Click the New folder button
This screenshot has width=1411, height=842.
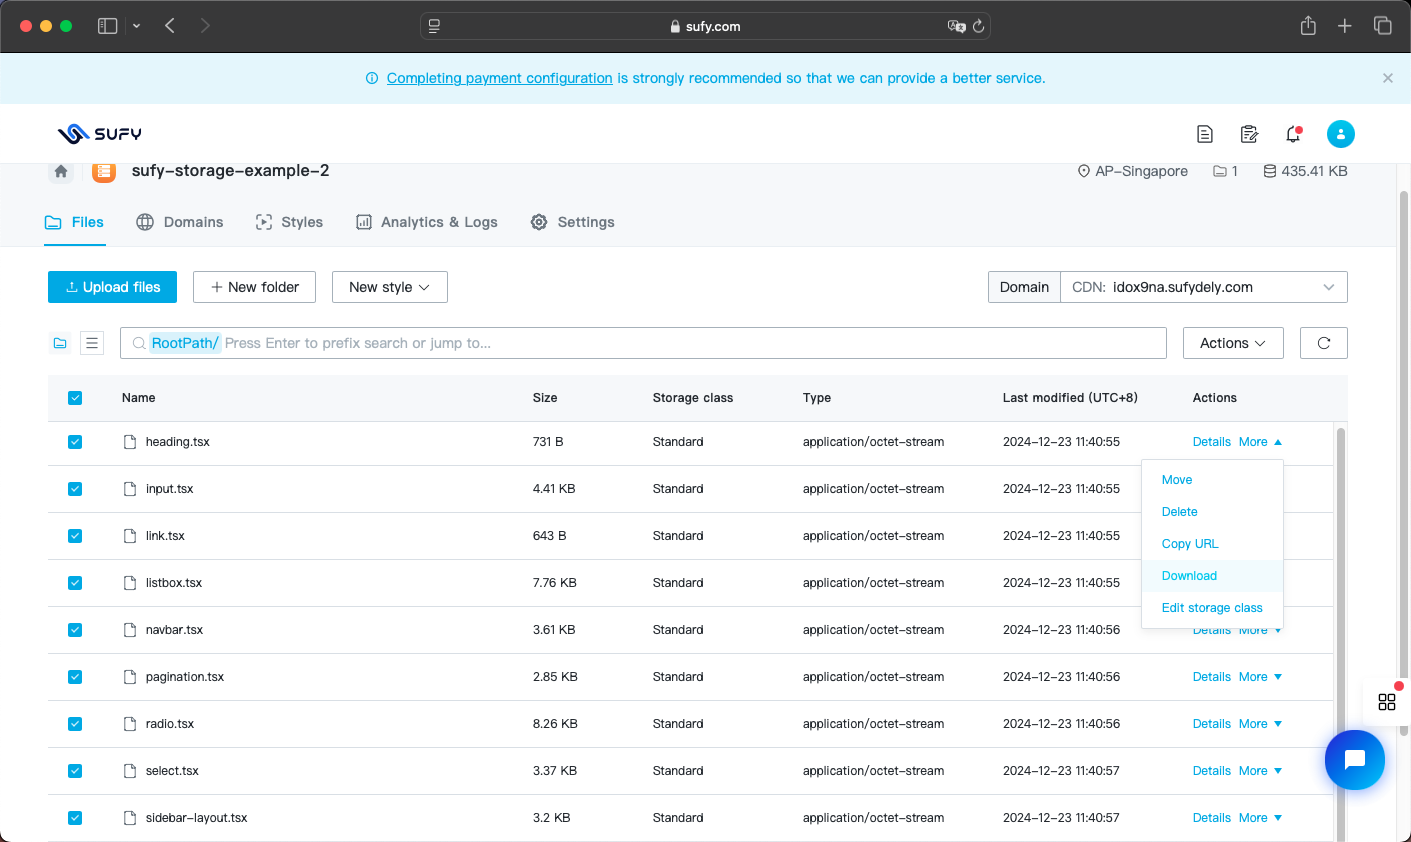254,287
